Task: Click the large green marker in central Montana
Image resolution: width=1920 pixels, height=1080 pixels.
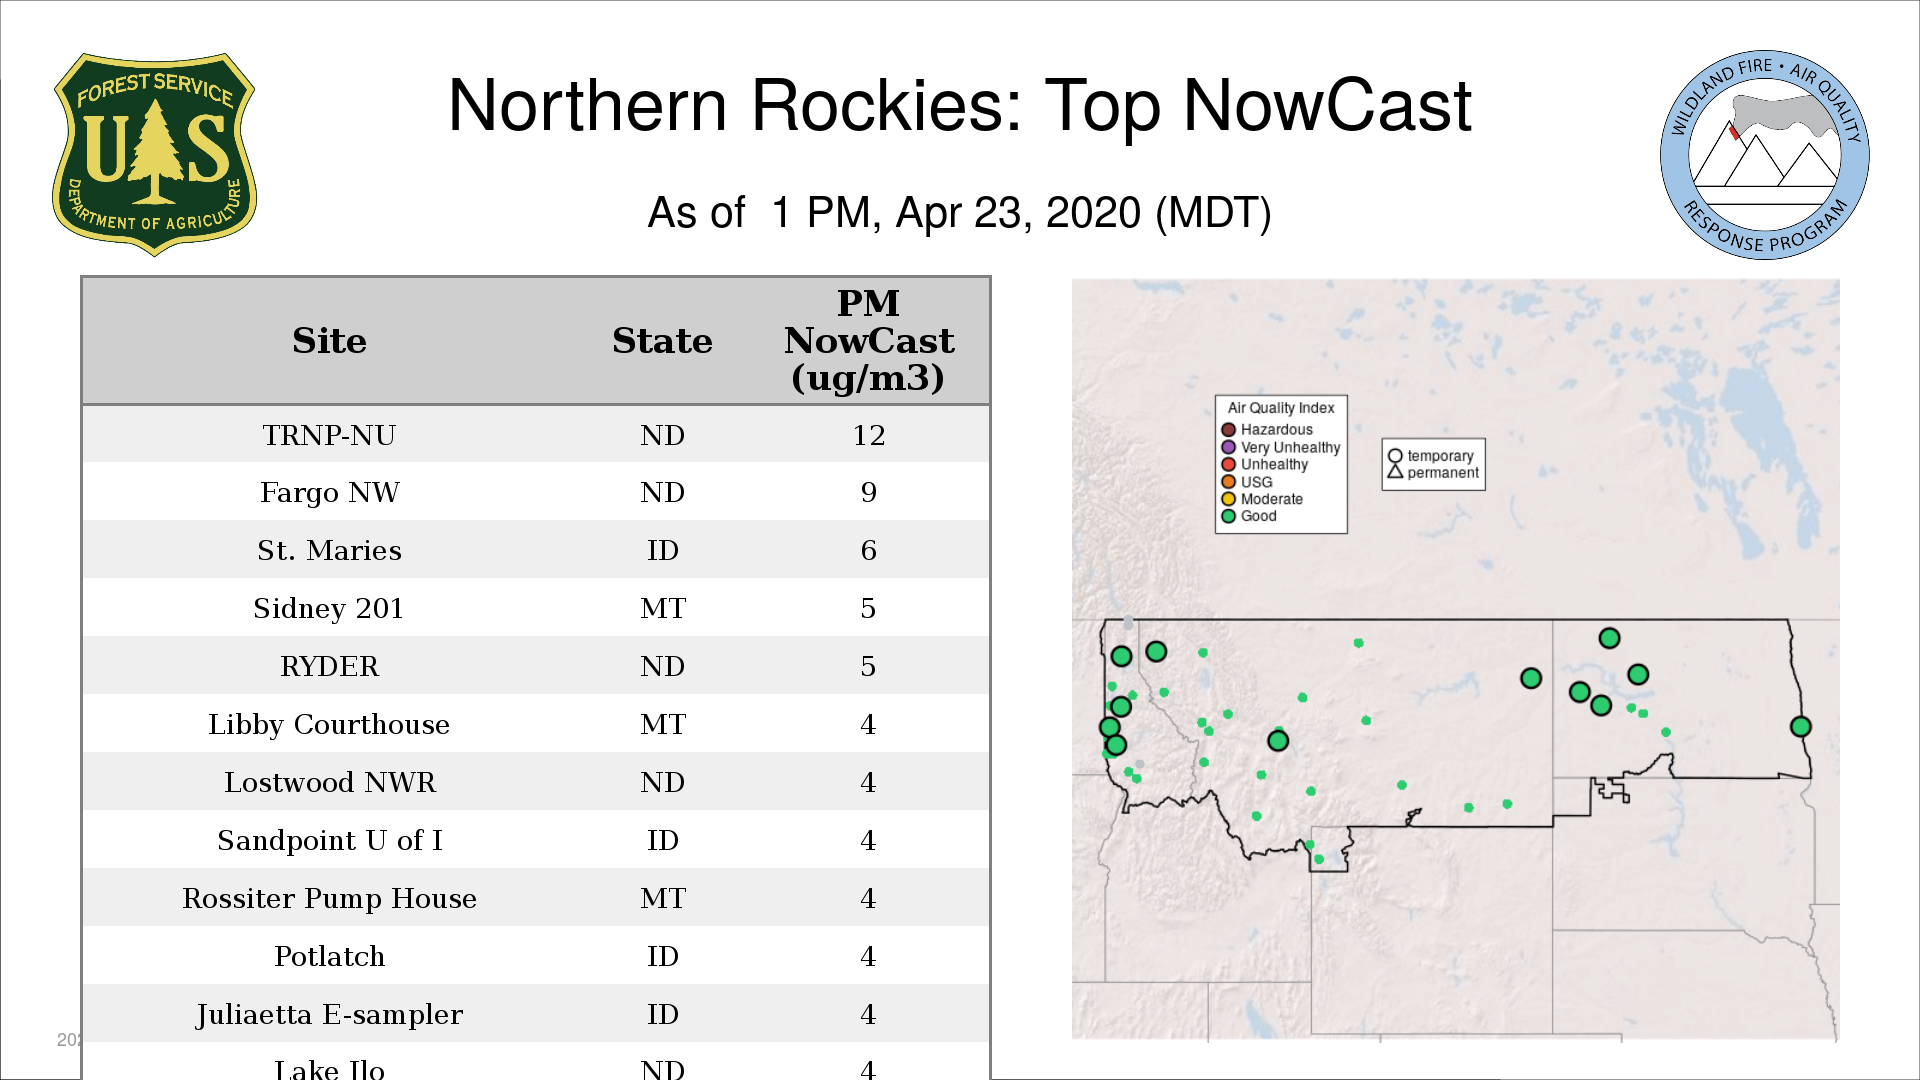Action: [1278, 741]
